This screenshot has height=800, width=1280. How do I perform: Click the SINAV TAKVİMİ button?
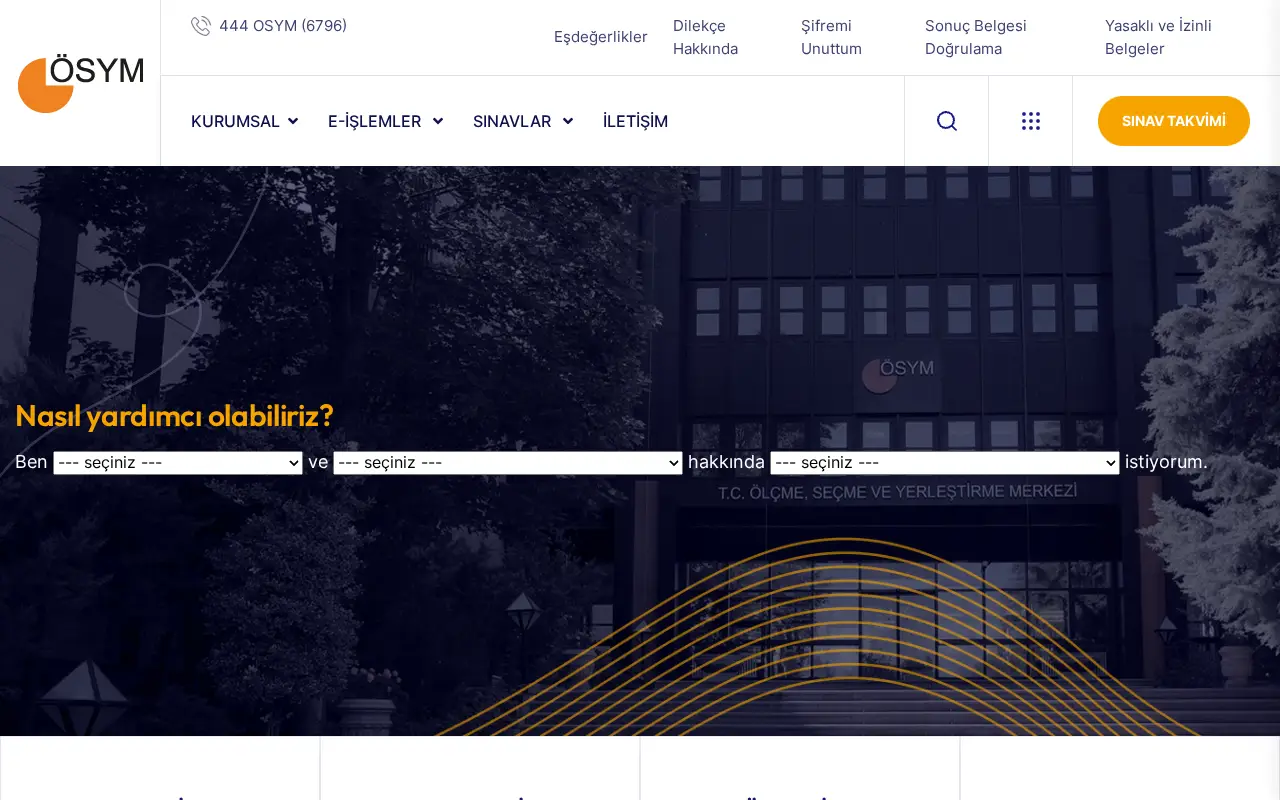(x=1174, y=121)
